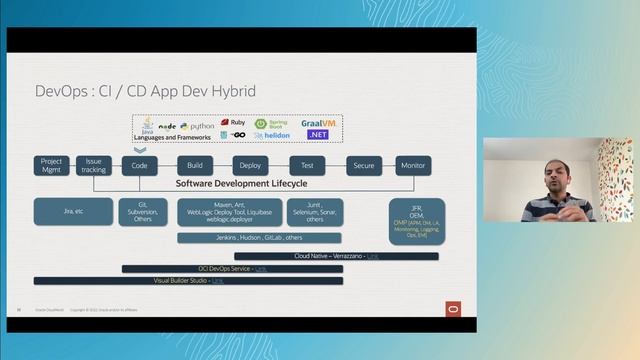This screenshot has height=360, width=640.
Task: Click the Ruby logo
Action: [233, 122]
